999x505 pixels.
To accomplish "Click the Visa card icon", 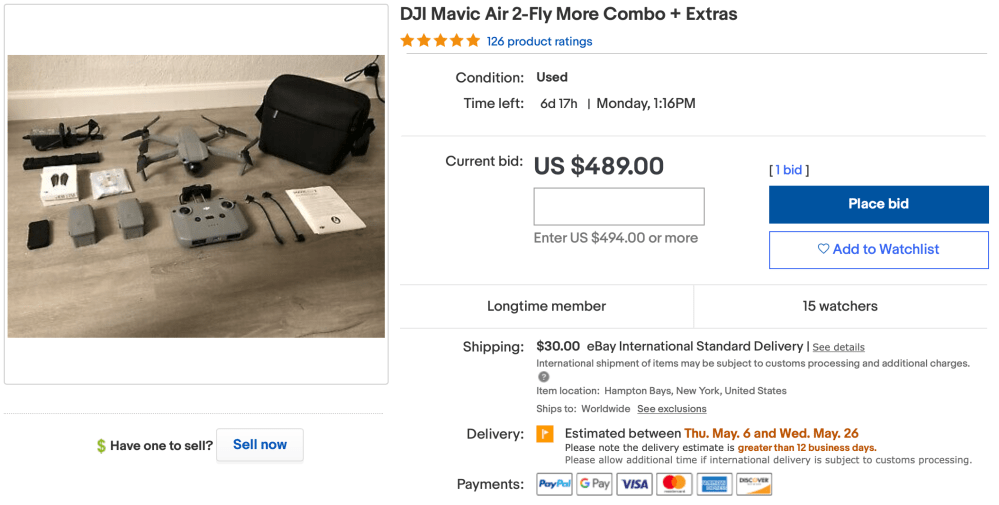I will point(635,484).
